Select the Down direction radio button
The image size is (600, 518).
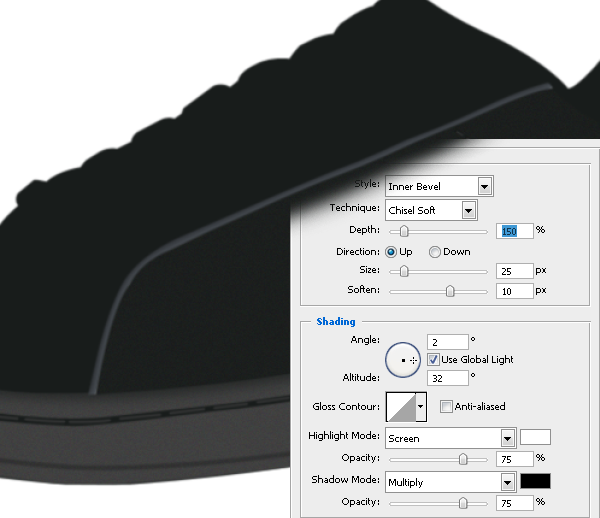434,252
